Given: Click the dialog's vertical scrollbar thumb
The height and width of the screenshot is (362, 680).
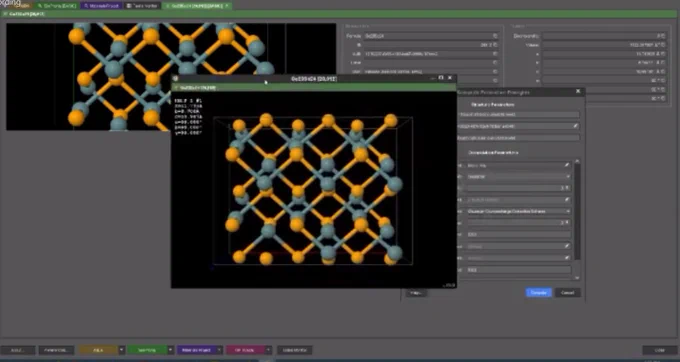Looking at the screenshot, I should click(577, 212).
